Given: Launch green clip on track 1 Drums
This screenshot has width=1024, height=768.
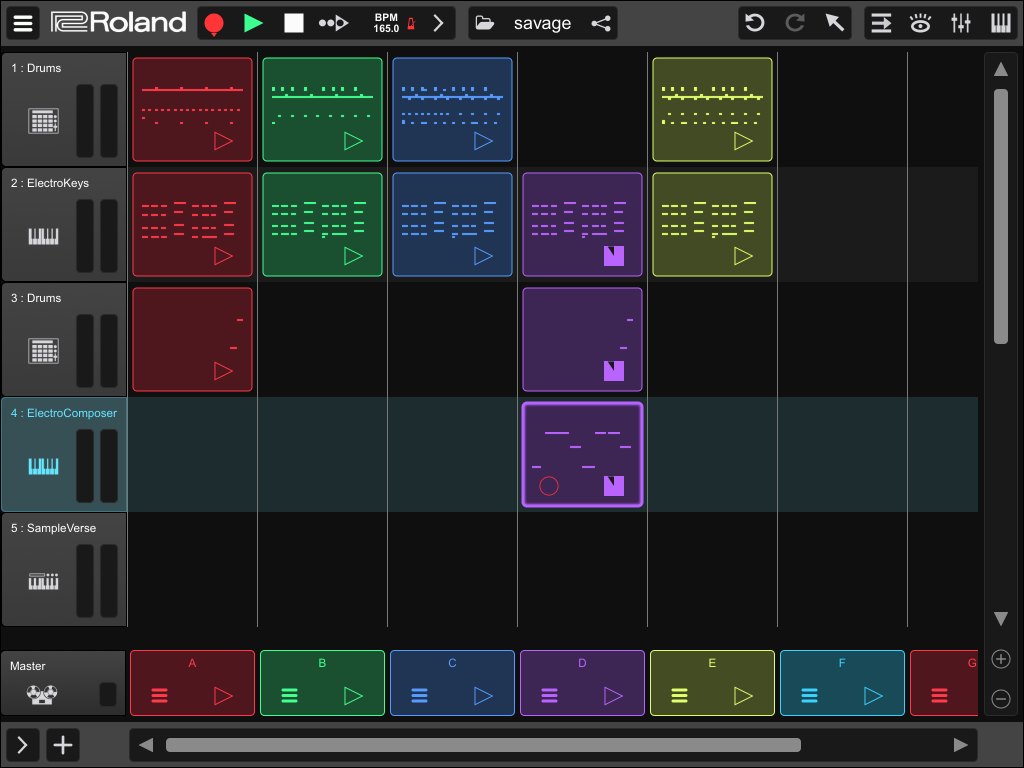Looking at the screenshot, I should pos(353,141).
